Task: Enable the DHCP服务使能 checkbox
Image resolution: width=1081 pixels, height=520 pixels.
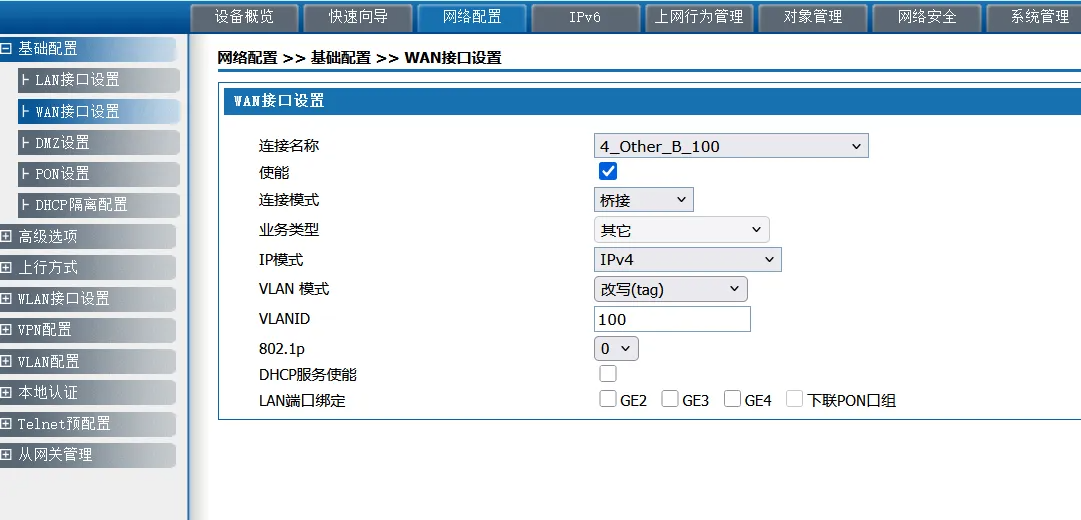Action: [608, 374]
